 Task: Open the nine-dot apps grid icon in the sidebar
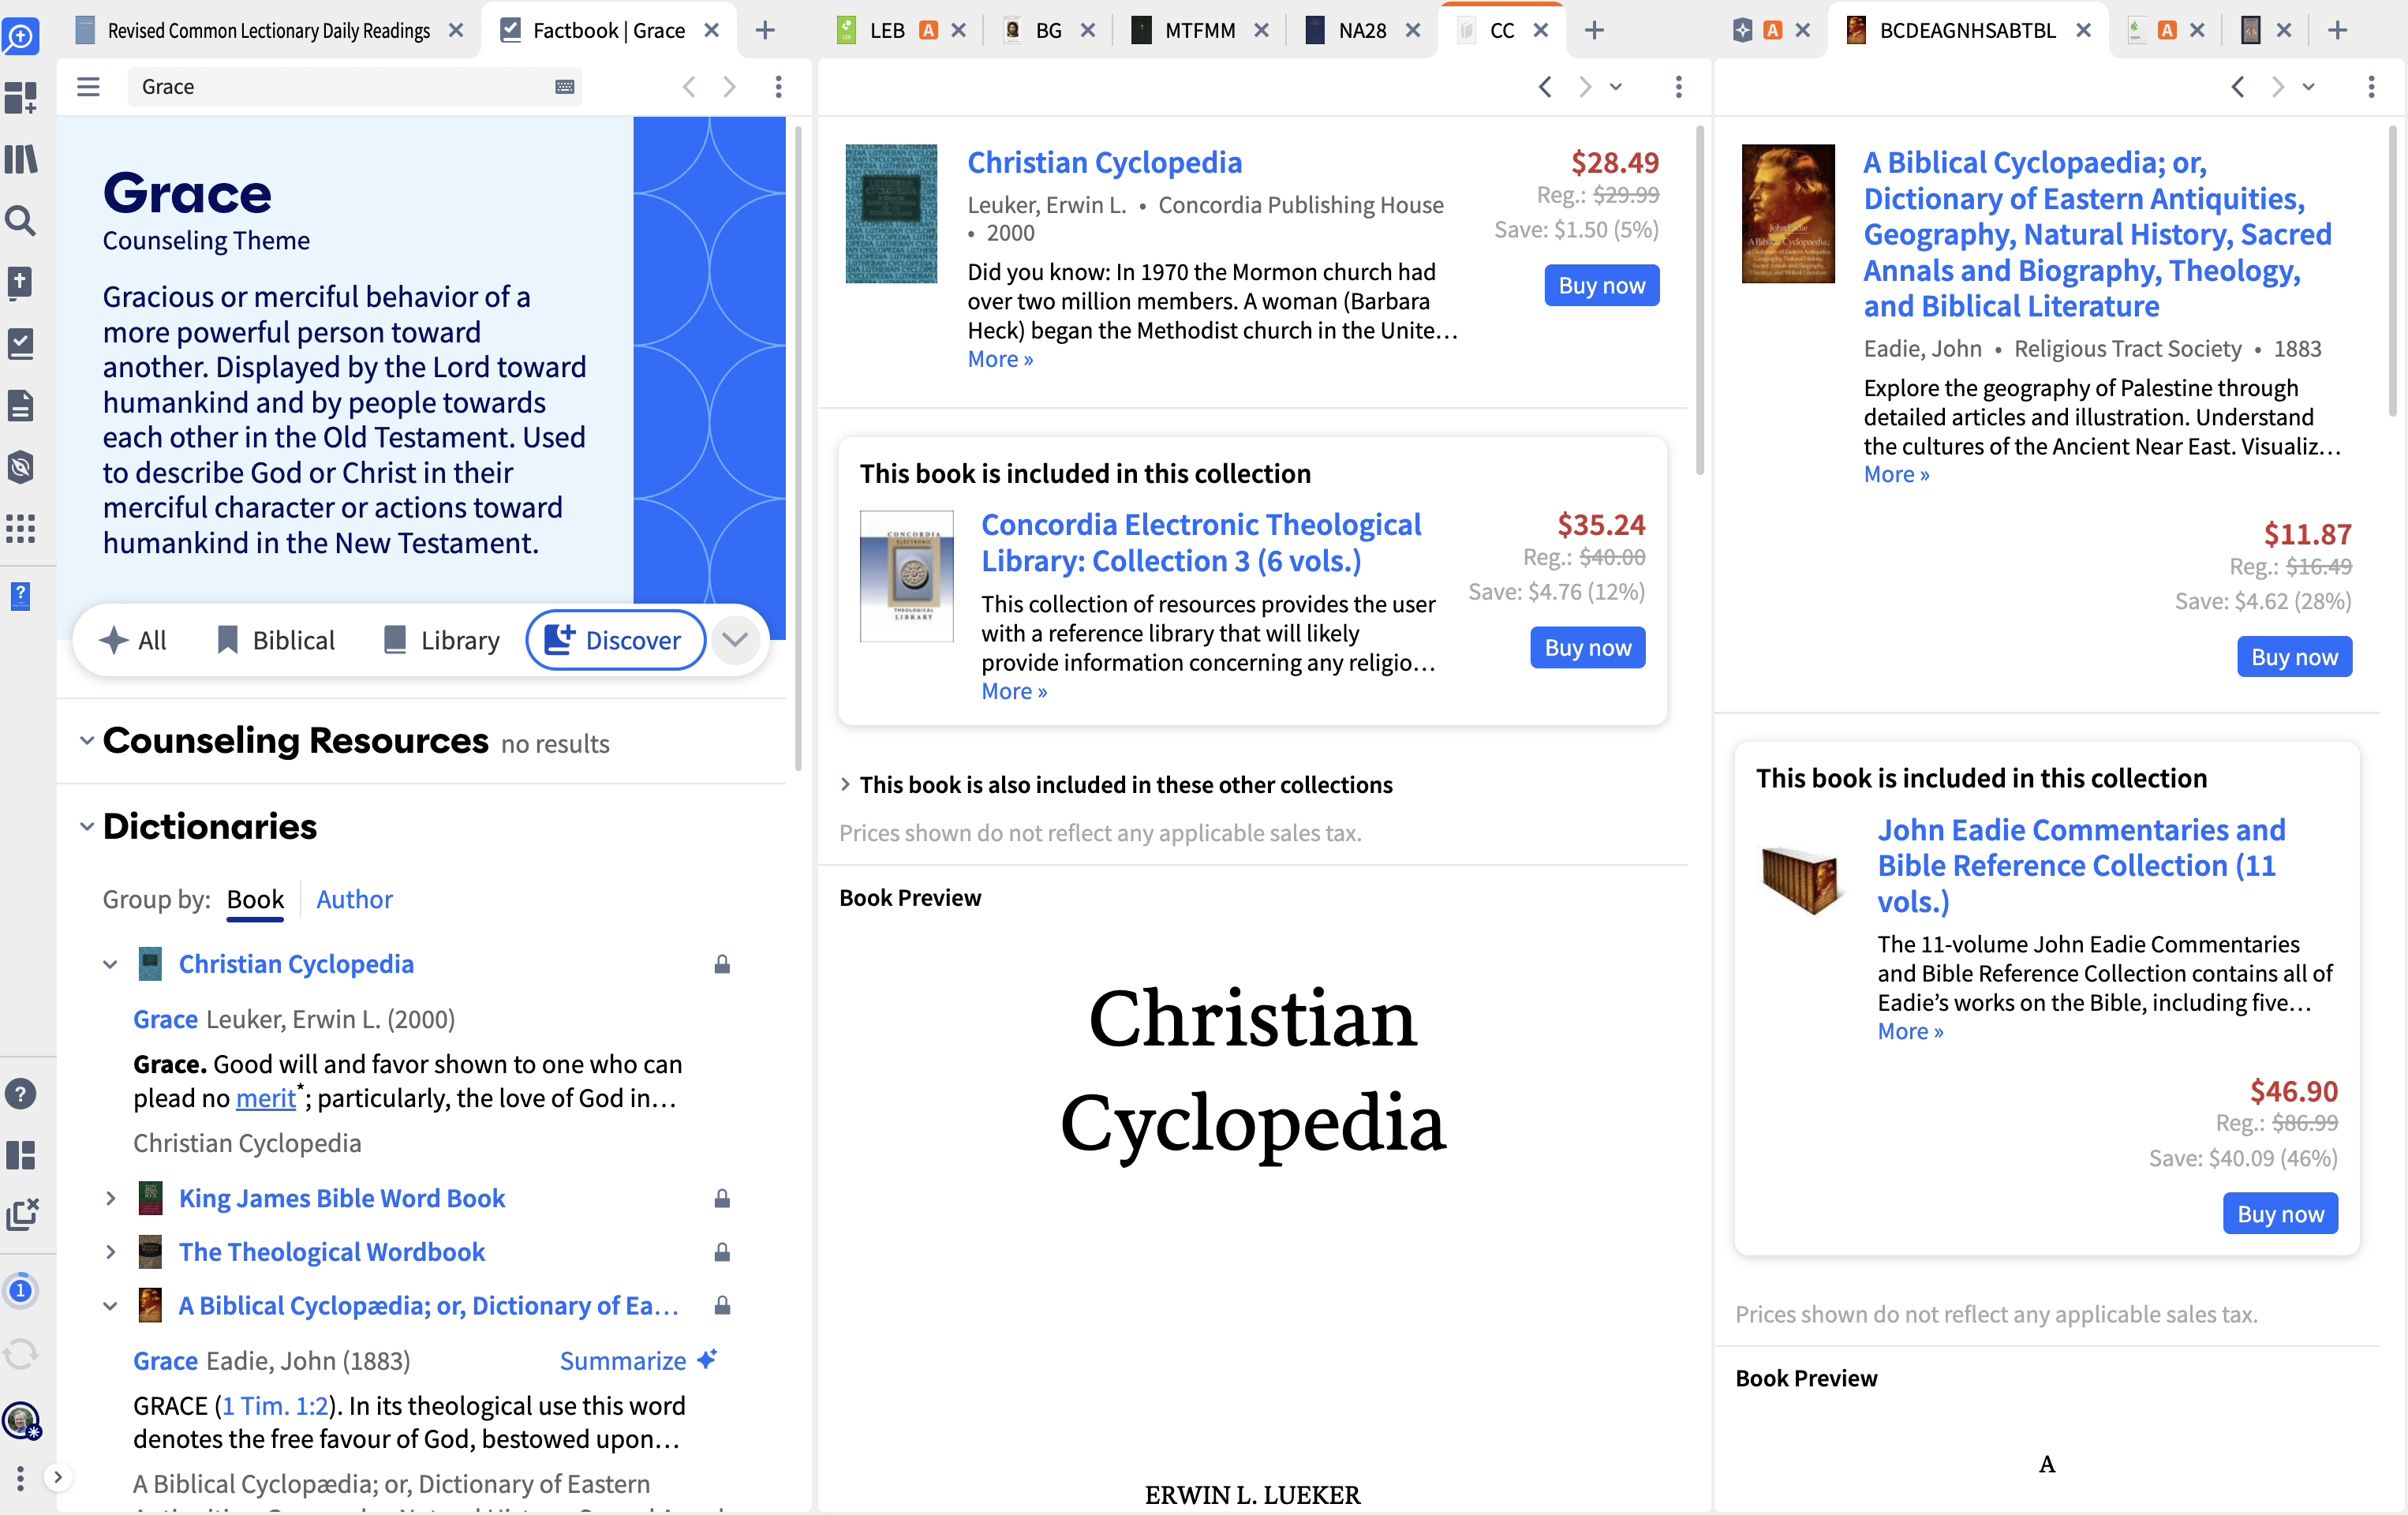(x=21, y=528)
